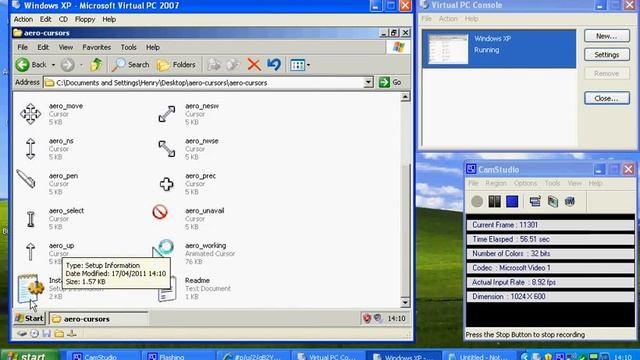Open Explorer File menu
Screen dimensions: 640x360
22,47
